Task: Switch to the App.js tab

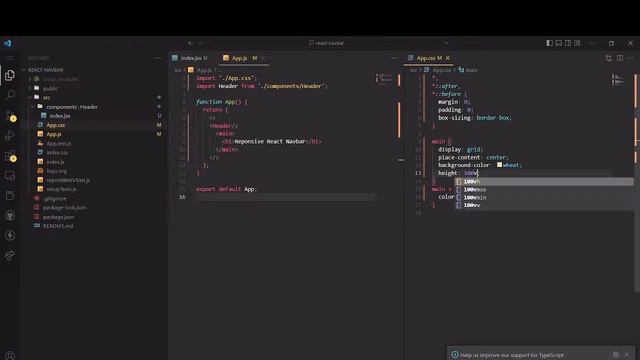Action: click(241, 58)
